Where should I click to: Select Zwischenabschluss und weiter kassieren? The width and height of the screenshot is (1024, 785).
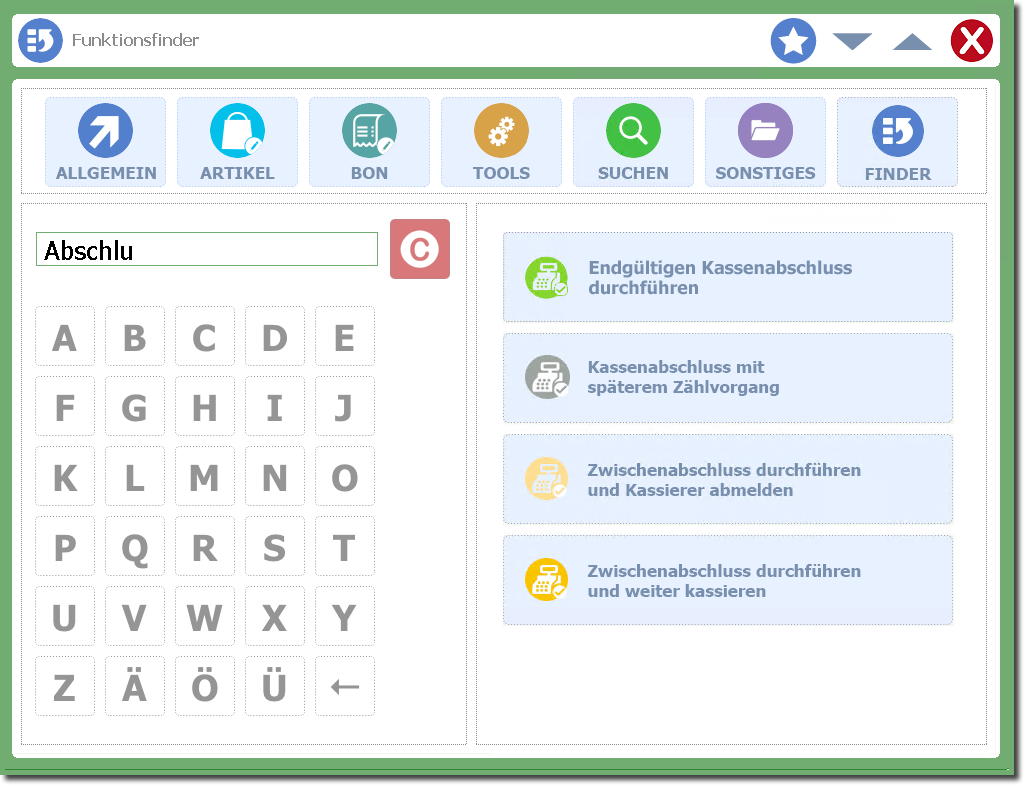coord(727,581)
